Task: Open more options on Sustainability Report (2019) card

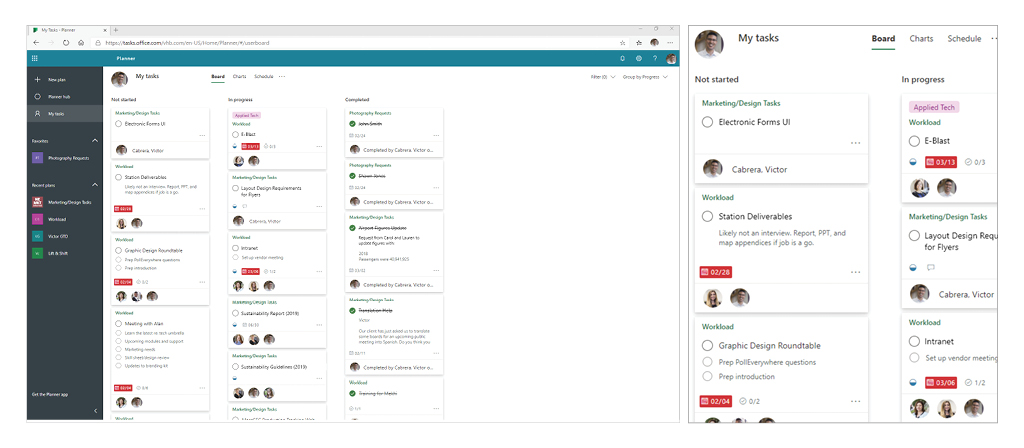Action: click(319, 325)
